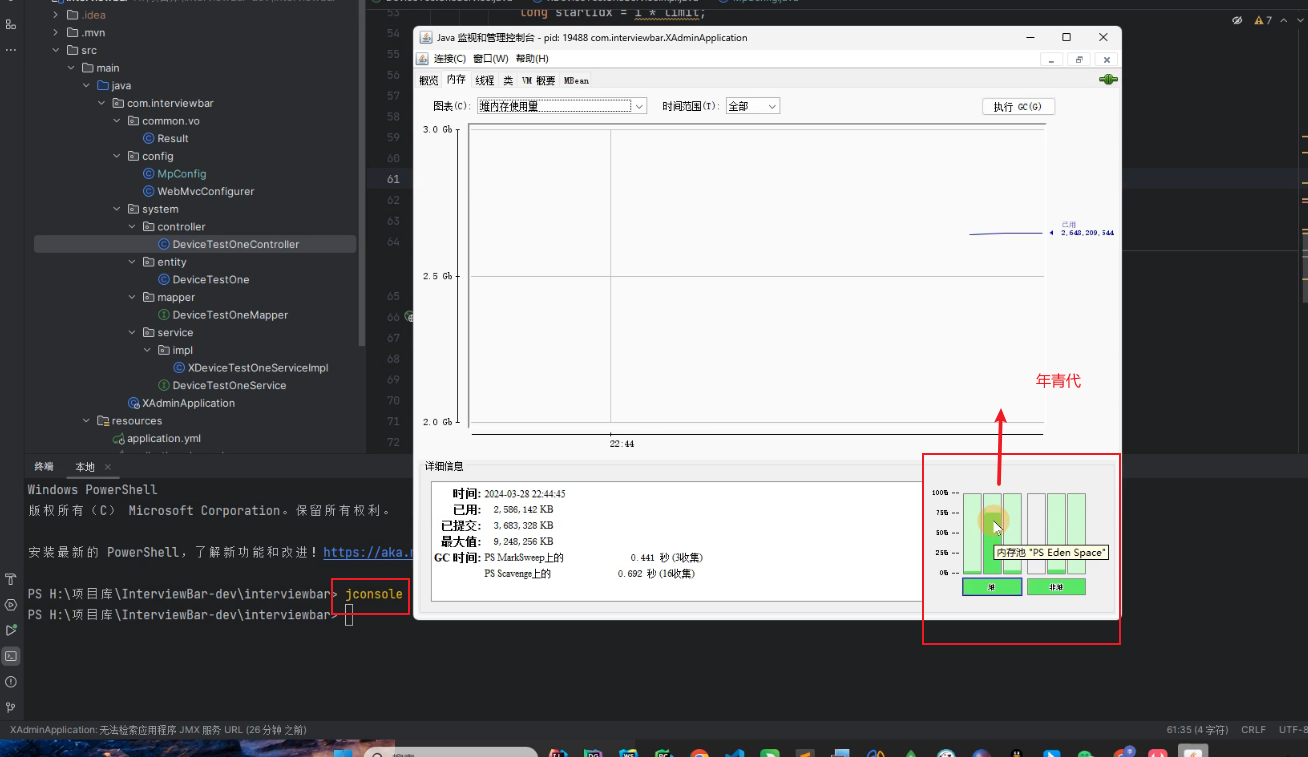Collapse the mapper package

[x=132, y=297]
